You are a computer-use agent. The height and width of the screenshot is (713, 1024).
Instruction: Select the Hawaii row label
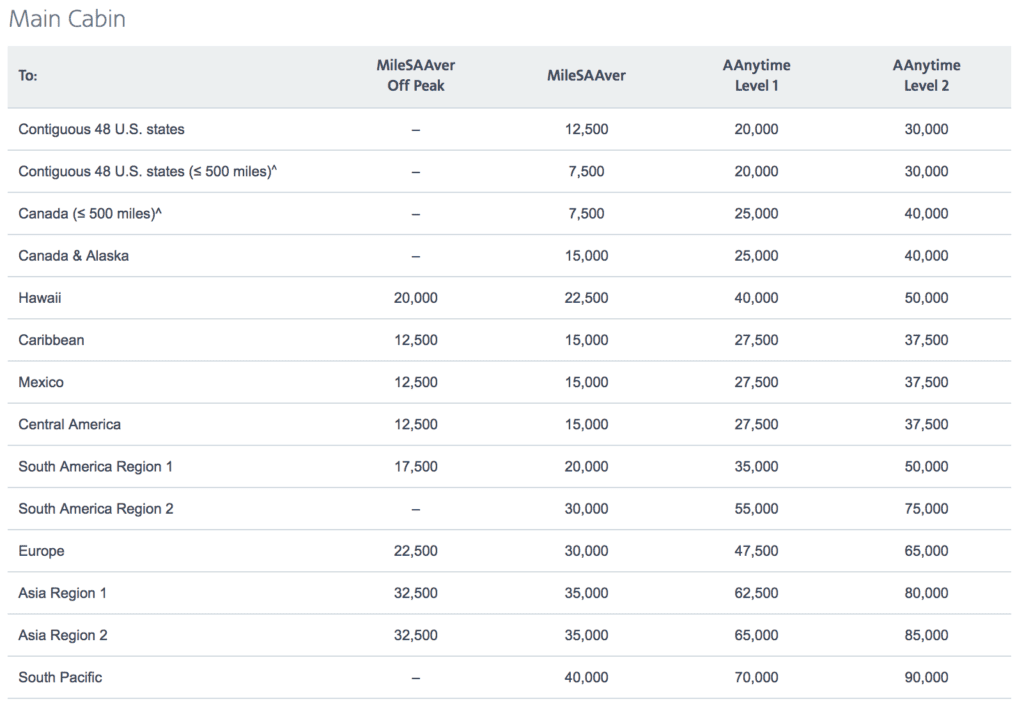click(x=41, y=298)
